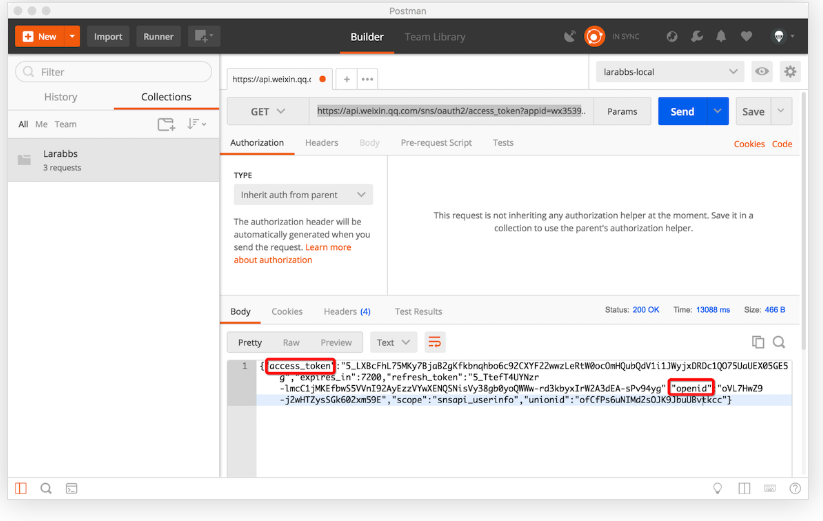Select the Authorization request tab
The width and height of the screenshot is (823, 521).
pos(257,143)
